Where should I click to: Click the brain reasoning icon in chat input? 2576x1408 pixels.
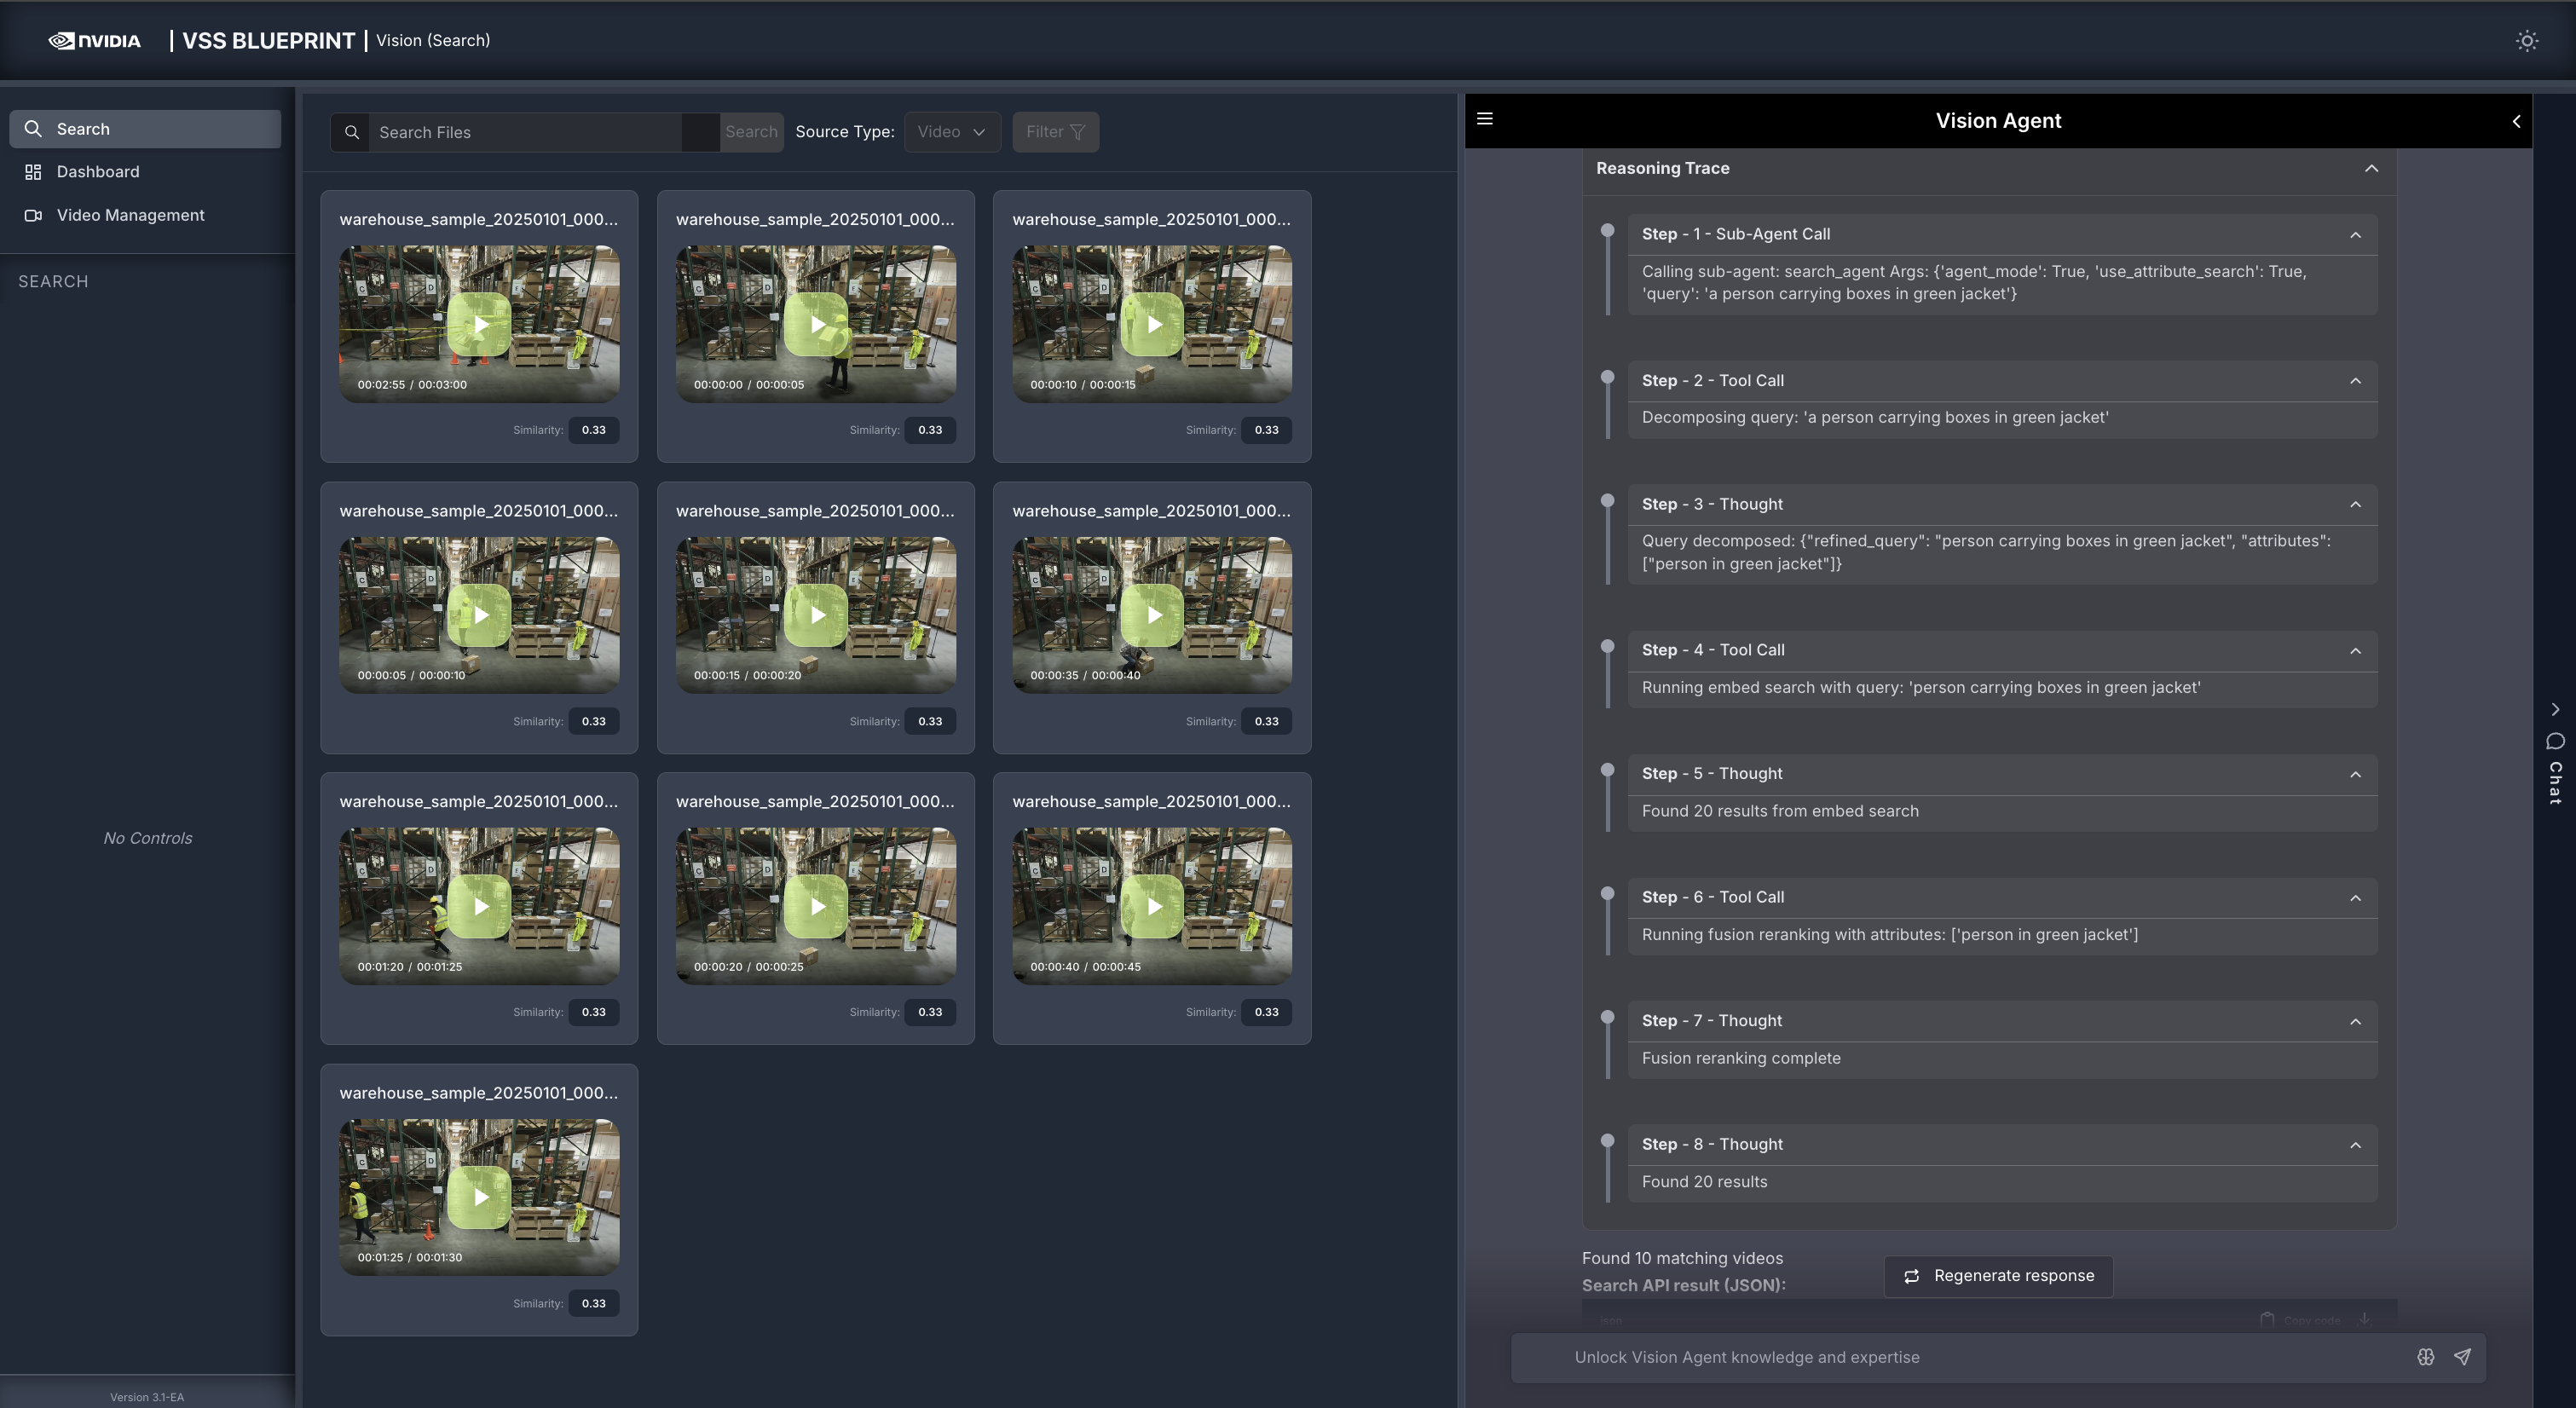click(2425, 1357)
